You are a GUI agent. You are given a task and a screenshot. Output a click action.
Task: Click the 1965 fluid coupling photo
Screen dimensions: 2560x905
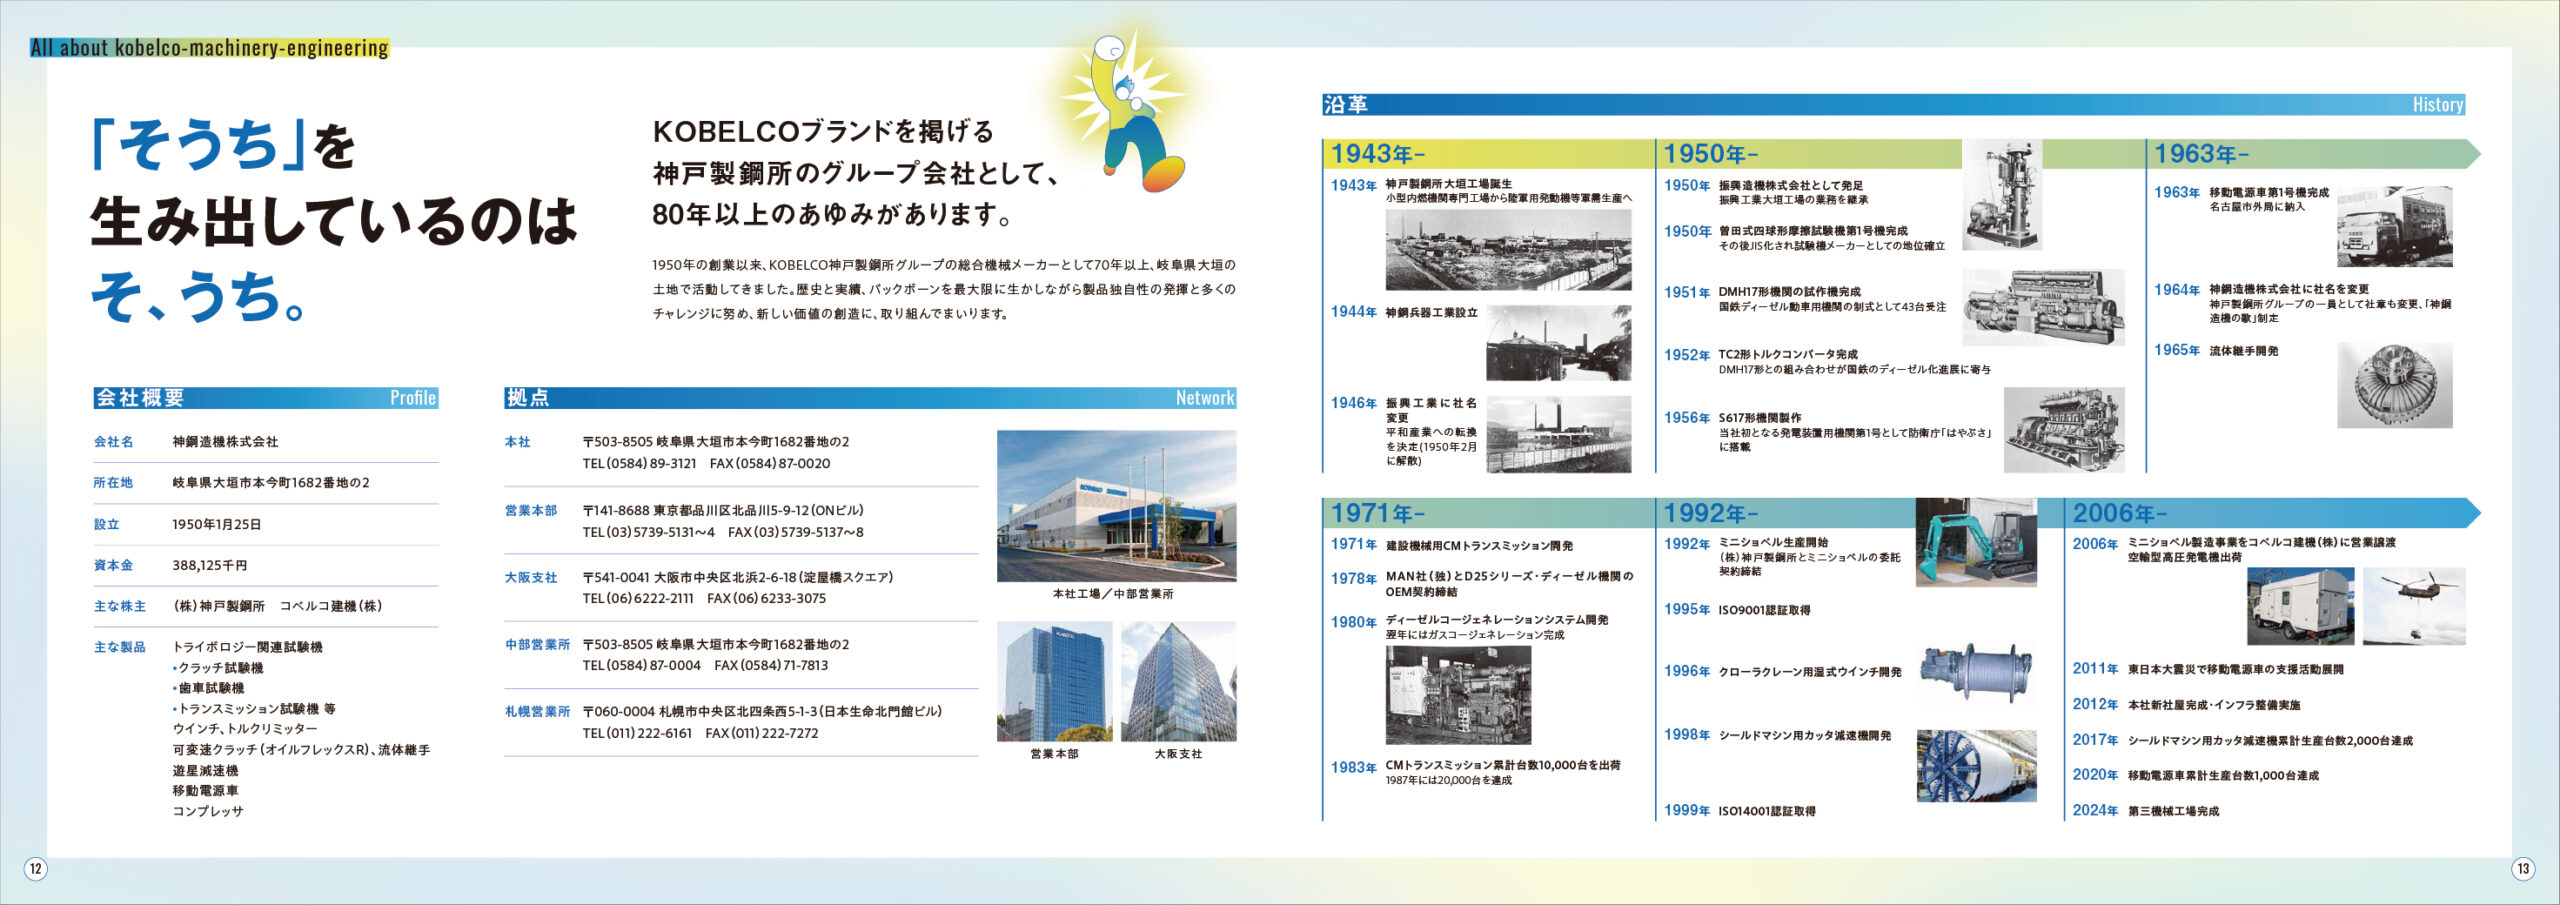[2394, 385]
